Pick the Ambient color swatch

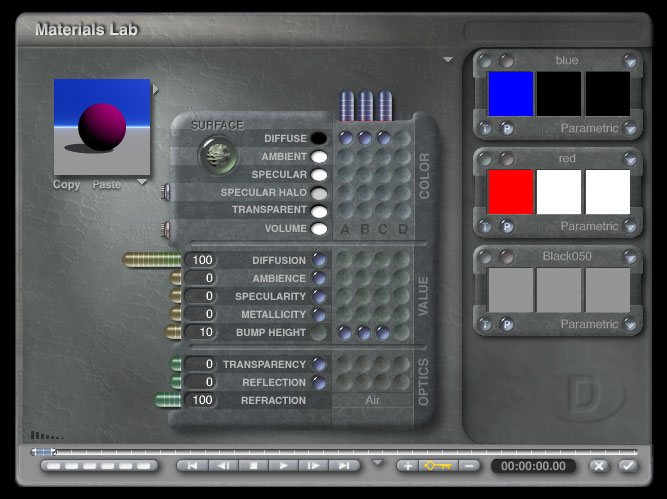[x=319, y=157]
